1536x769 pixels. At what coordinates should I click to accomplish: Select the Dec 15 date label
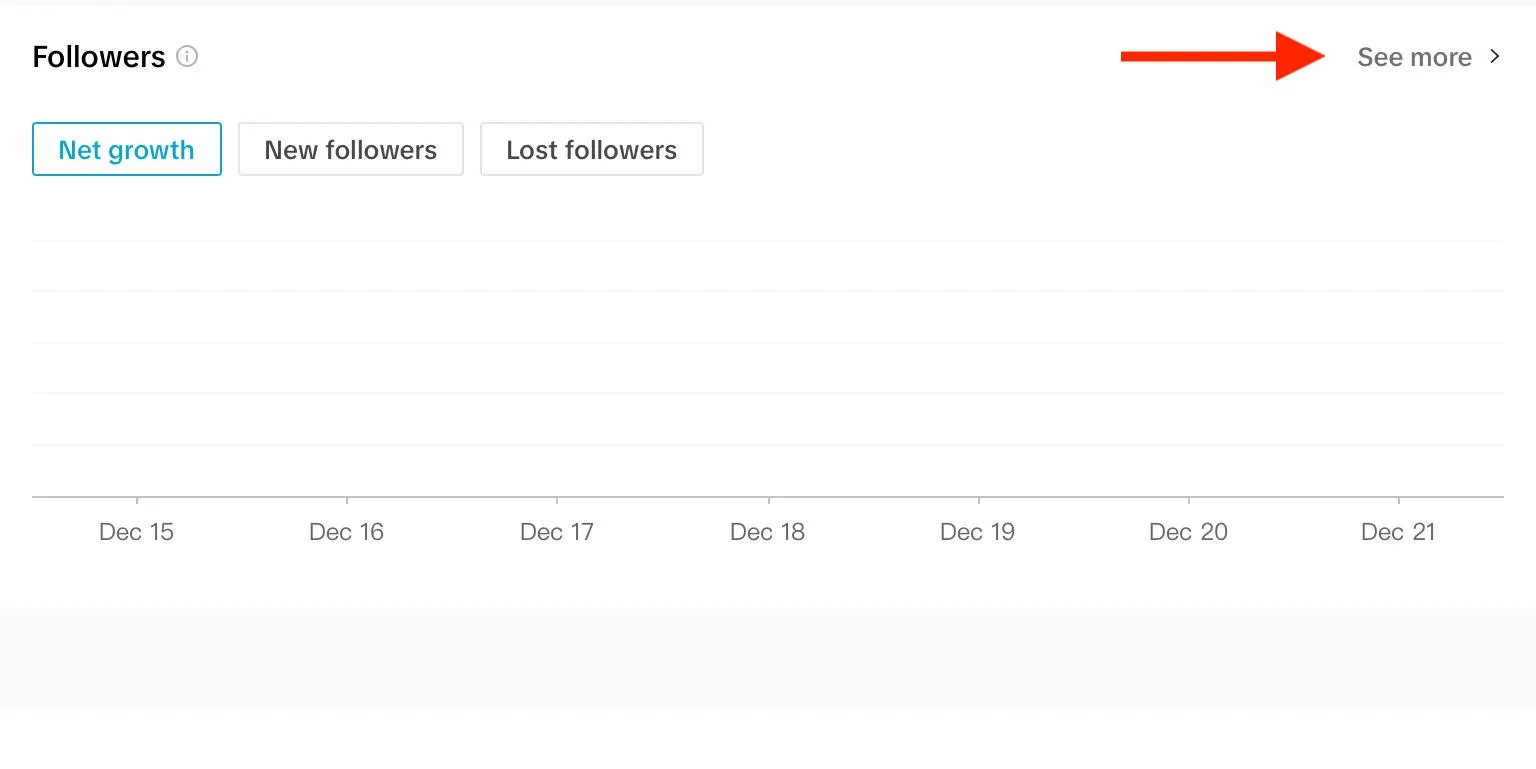pyautogui.click(x=136, y=532)
